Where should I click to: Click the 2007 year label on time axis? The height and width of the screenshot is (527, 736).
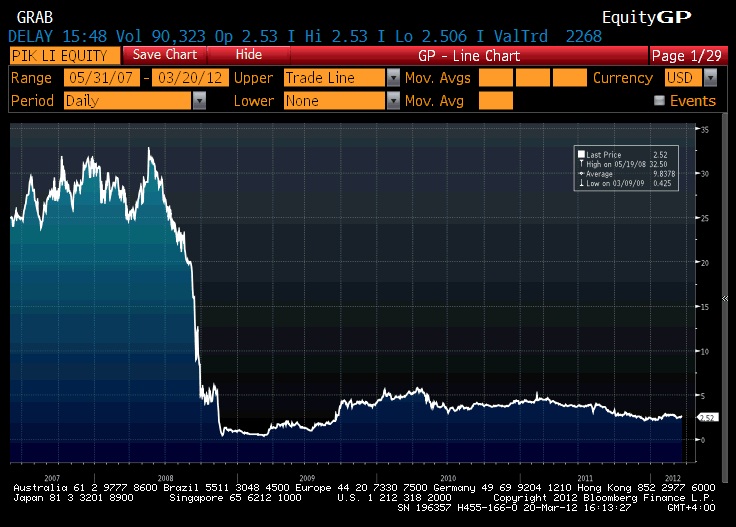tap(52, 478)
